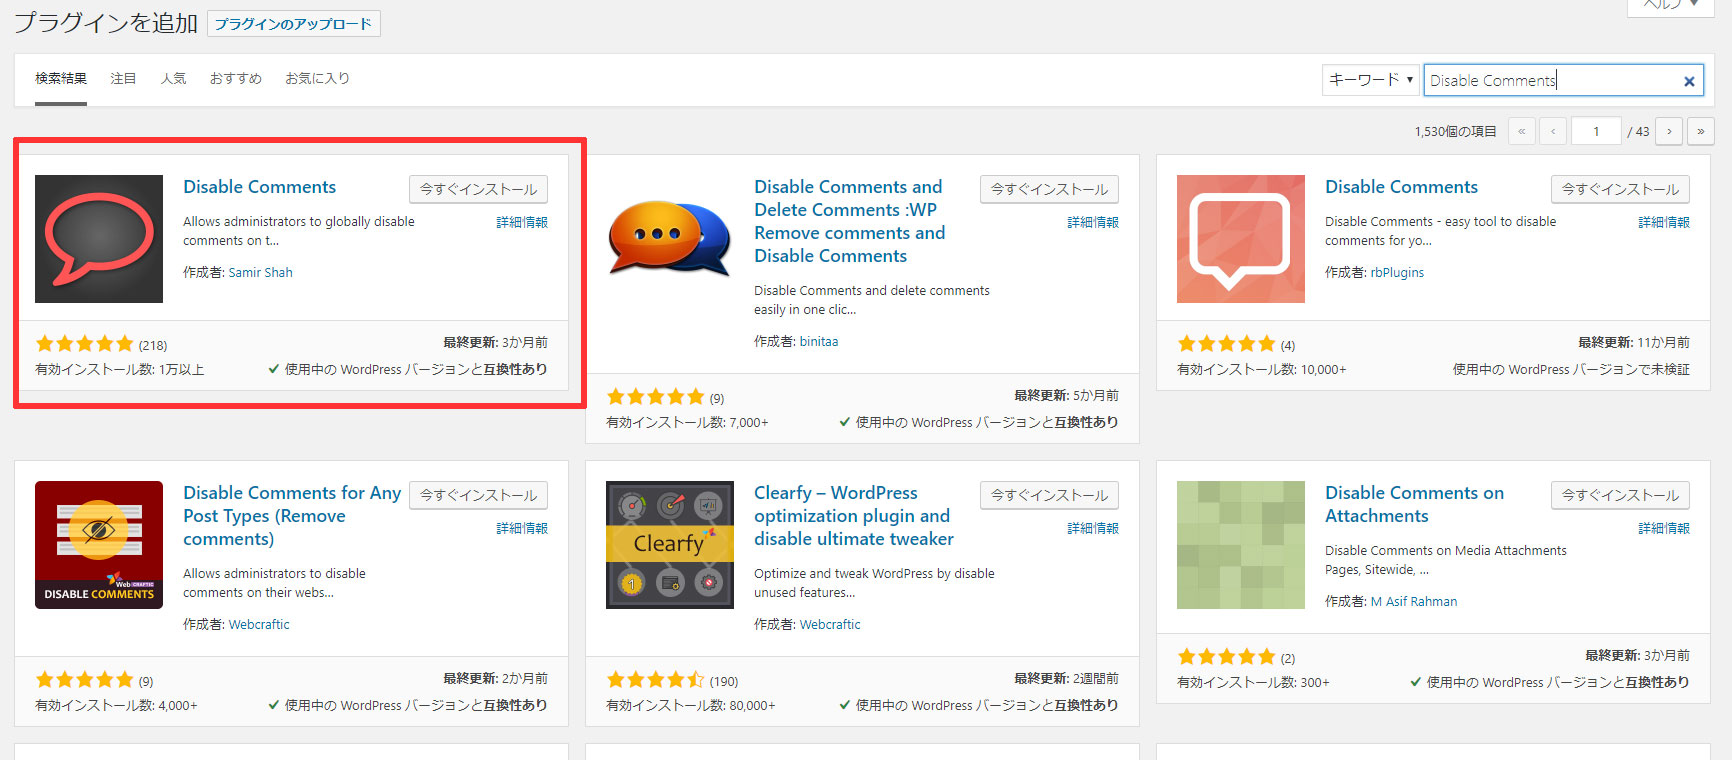Install the Clearfy plugin
This screenshot has height=760, width=1732.
(1049, 495)
